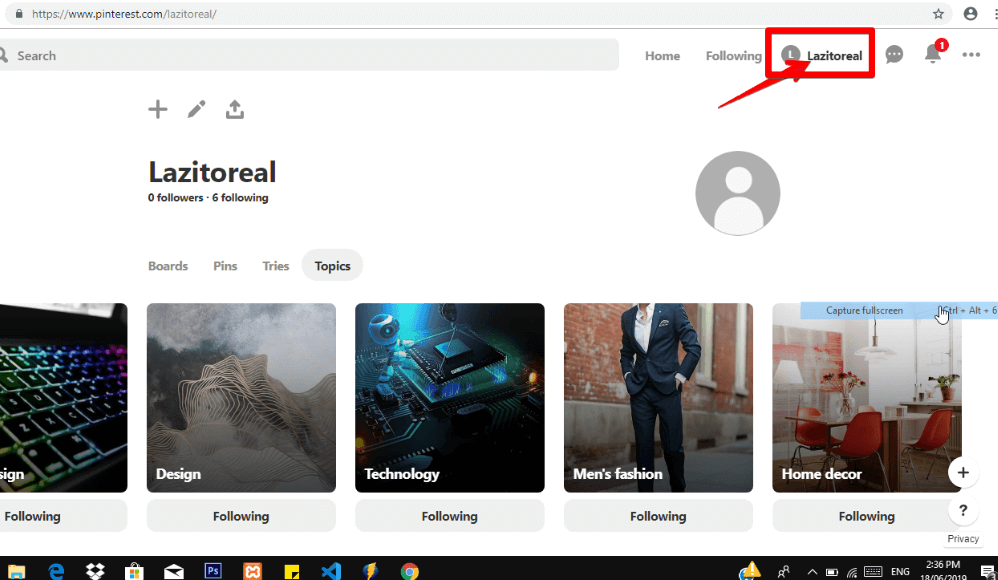Click the 6 following count
This screenshot has width=998, height=580.
click(240, 198)
